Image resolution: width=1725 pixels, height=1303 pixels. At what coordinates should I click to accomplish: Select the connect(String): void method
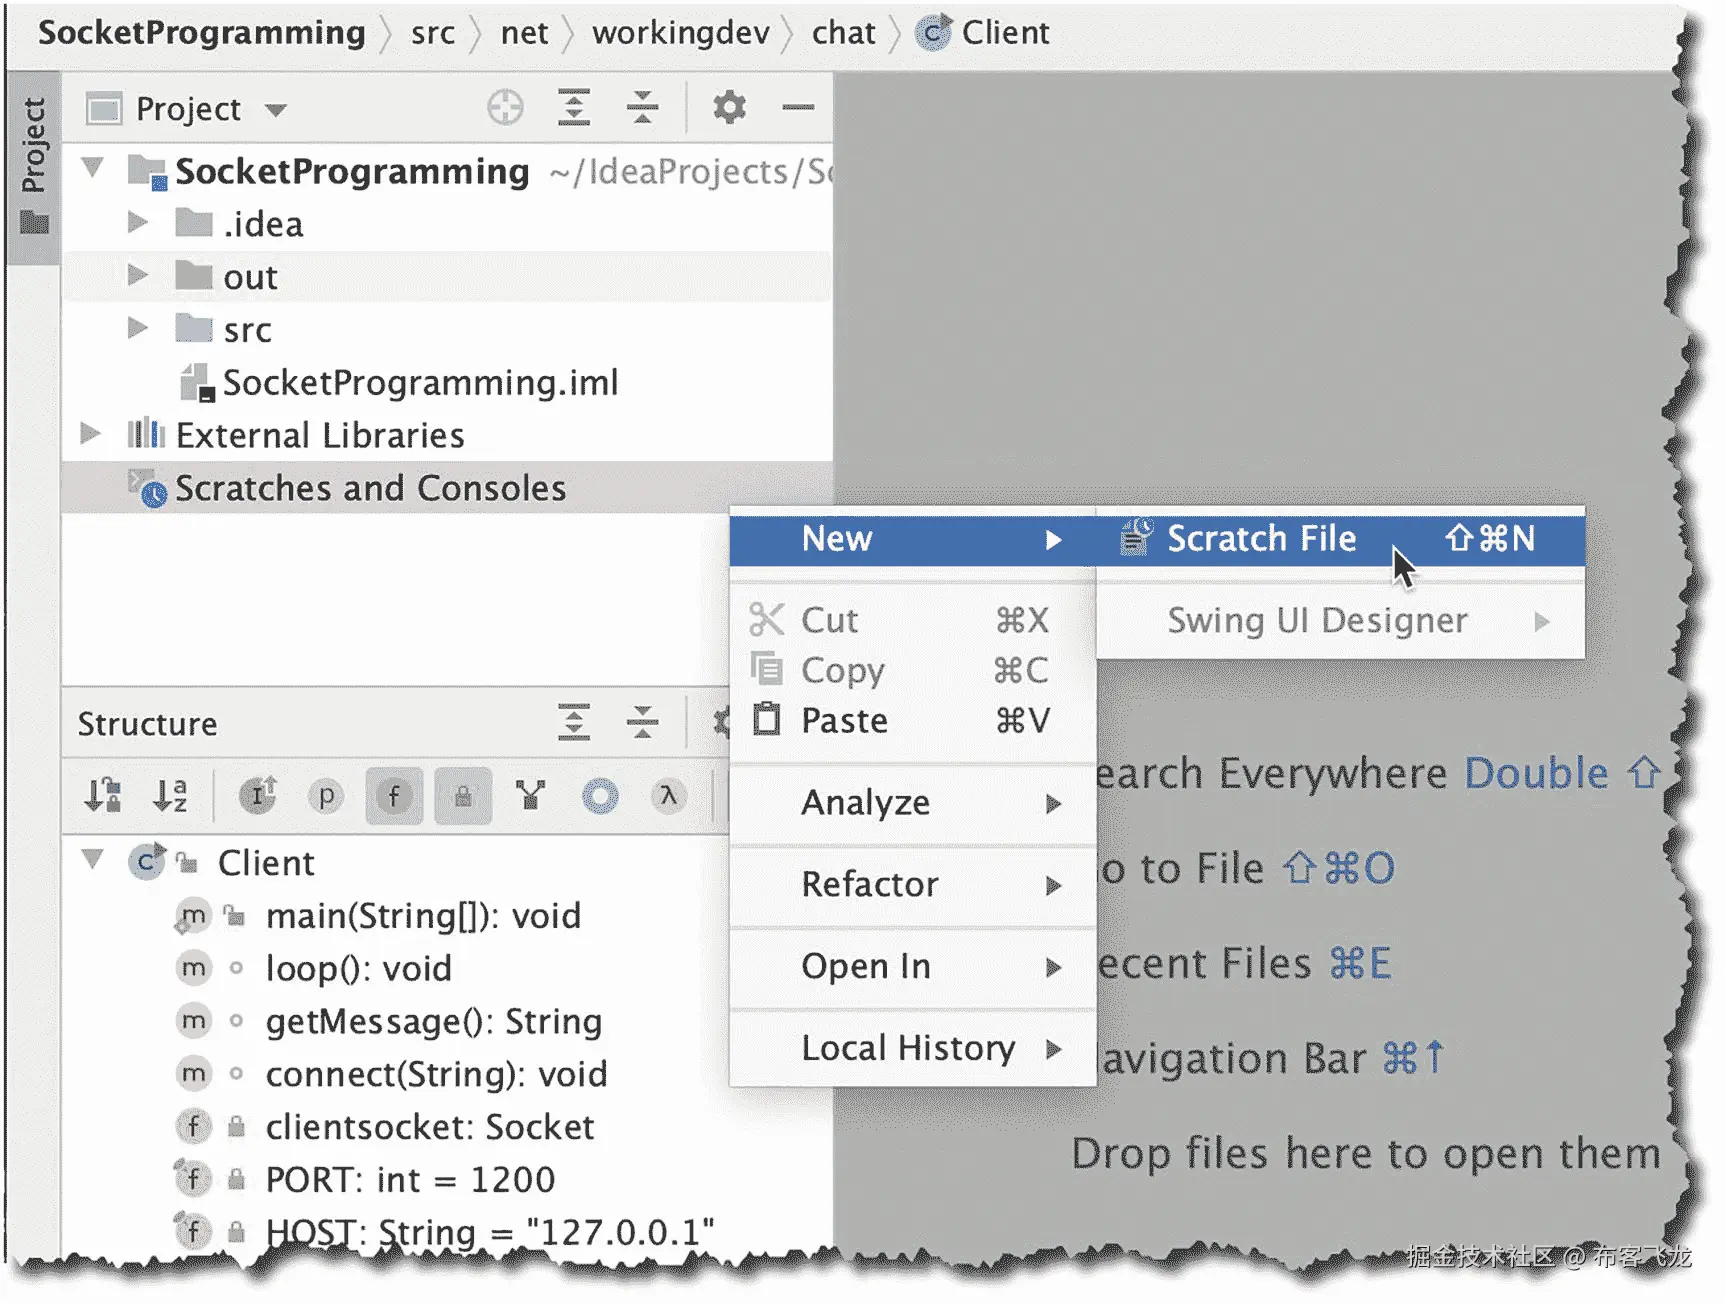436,1074
